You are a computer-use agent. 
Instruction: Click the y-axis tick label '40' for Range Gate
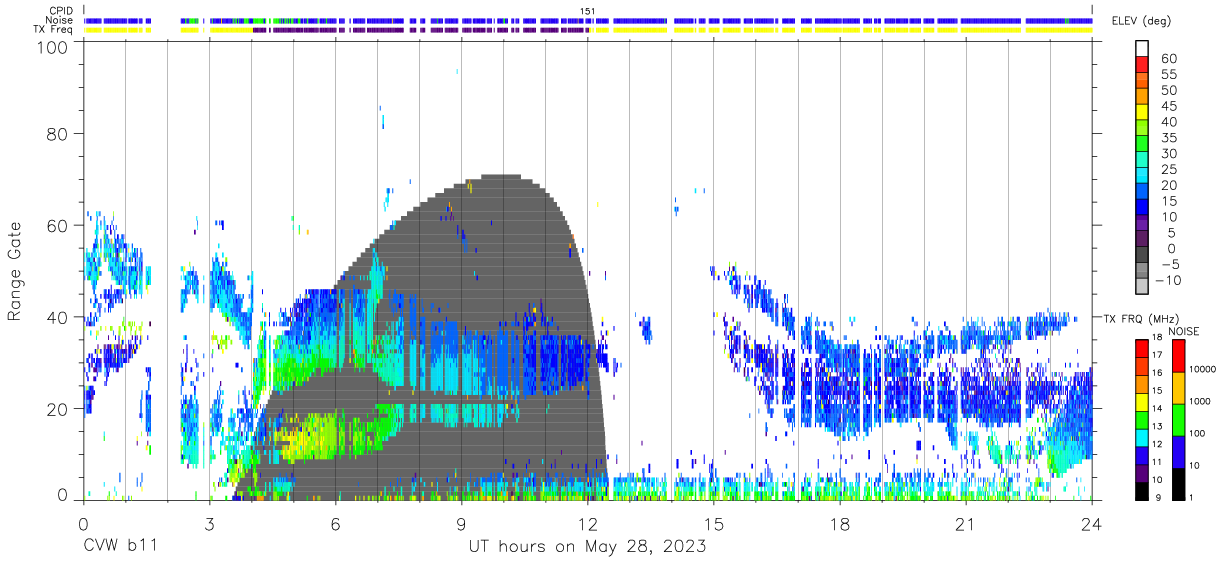[58, 317]
